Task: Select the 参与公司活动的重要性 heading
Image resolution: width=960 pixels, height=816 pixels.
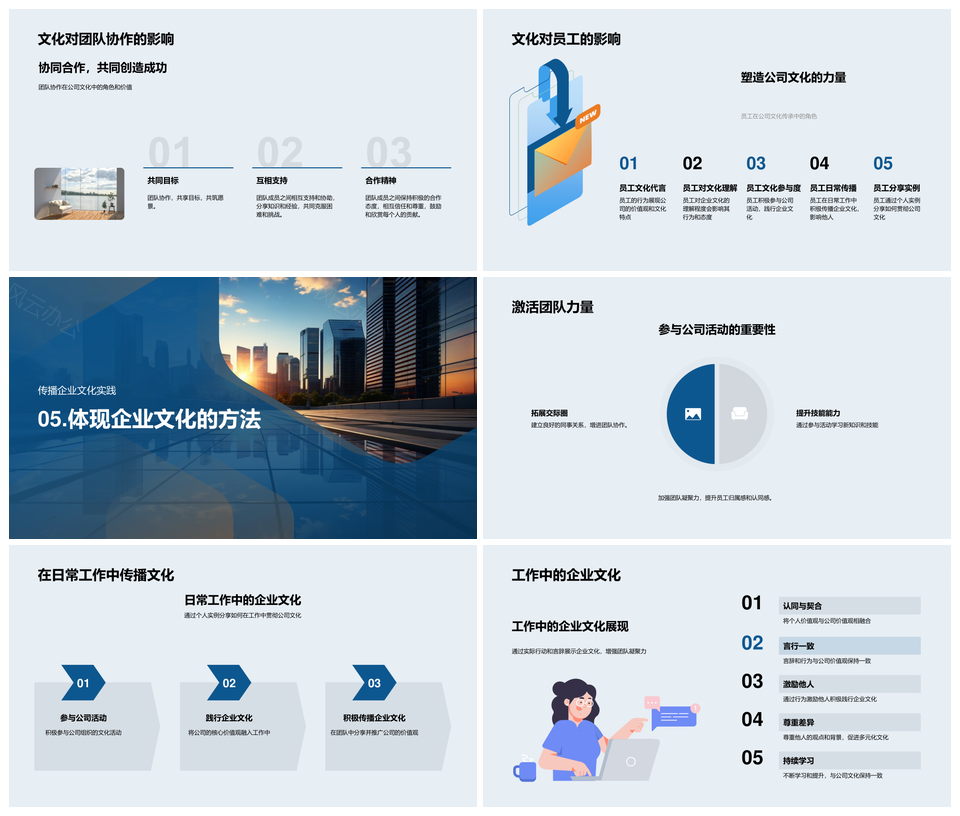Action: click(716, 329)
